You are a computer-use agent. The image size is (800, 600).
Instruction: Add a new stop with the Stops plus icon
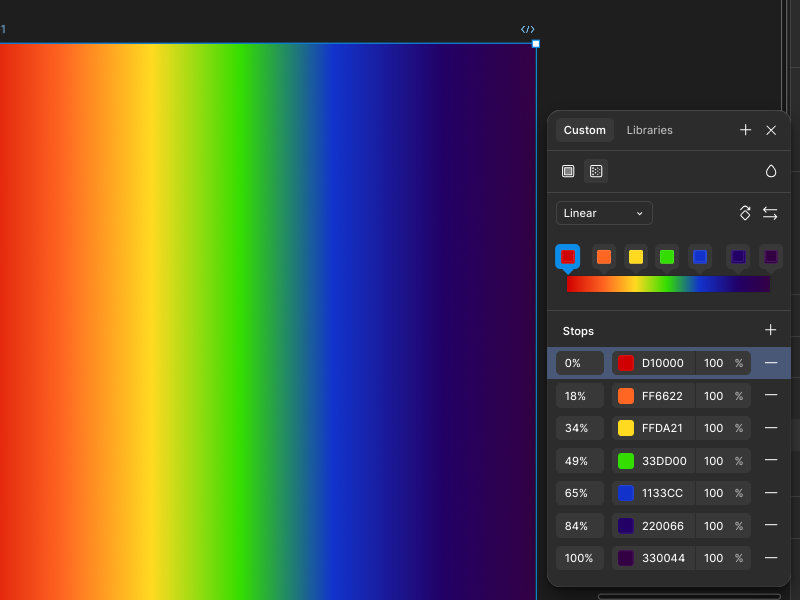coord(770,330)
